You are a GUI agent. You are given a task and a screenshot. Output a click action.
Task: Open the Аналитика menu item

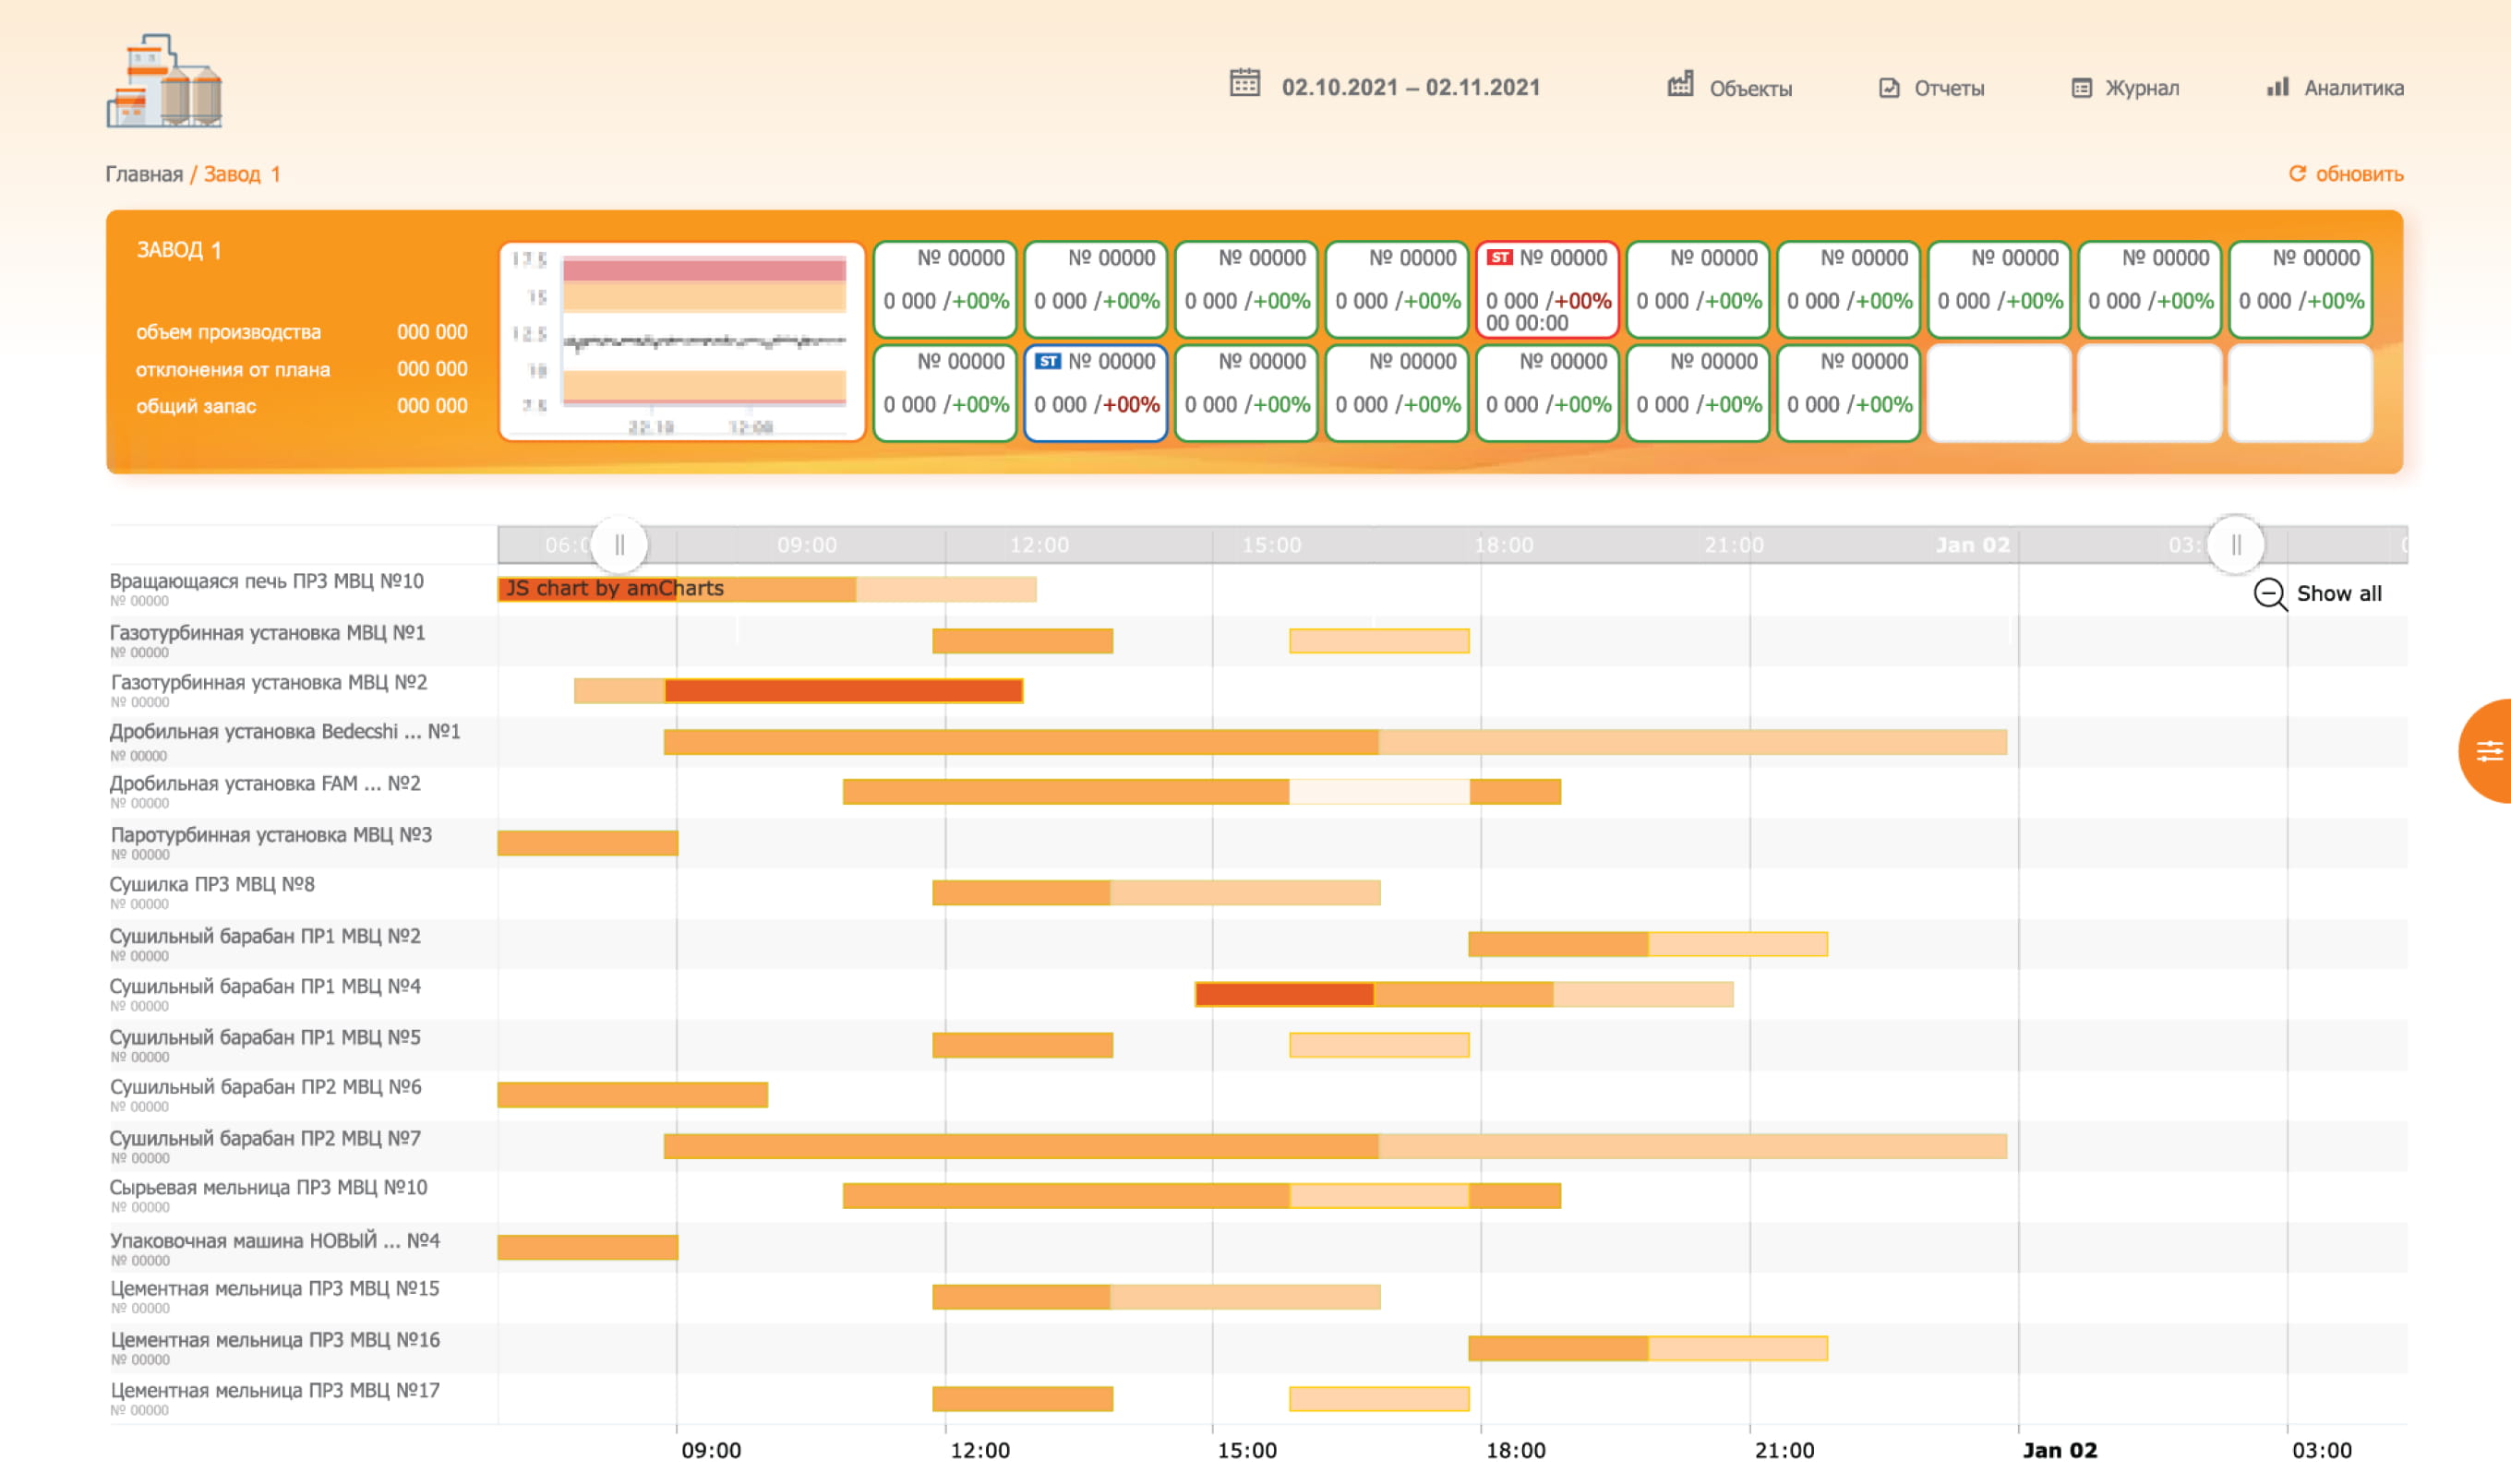point(2353,88)
